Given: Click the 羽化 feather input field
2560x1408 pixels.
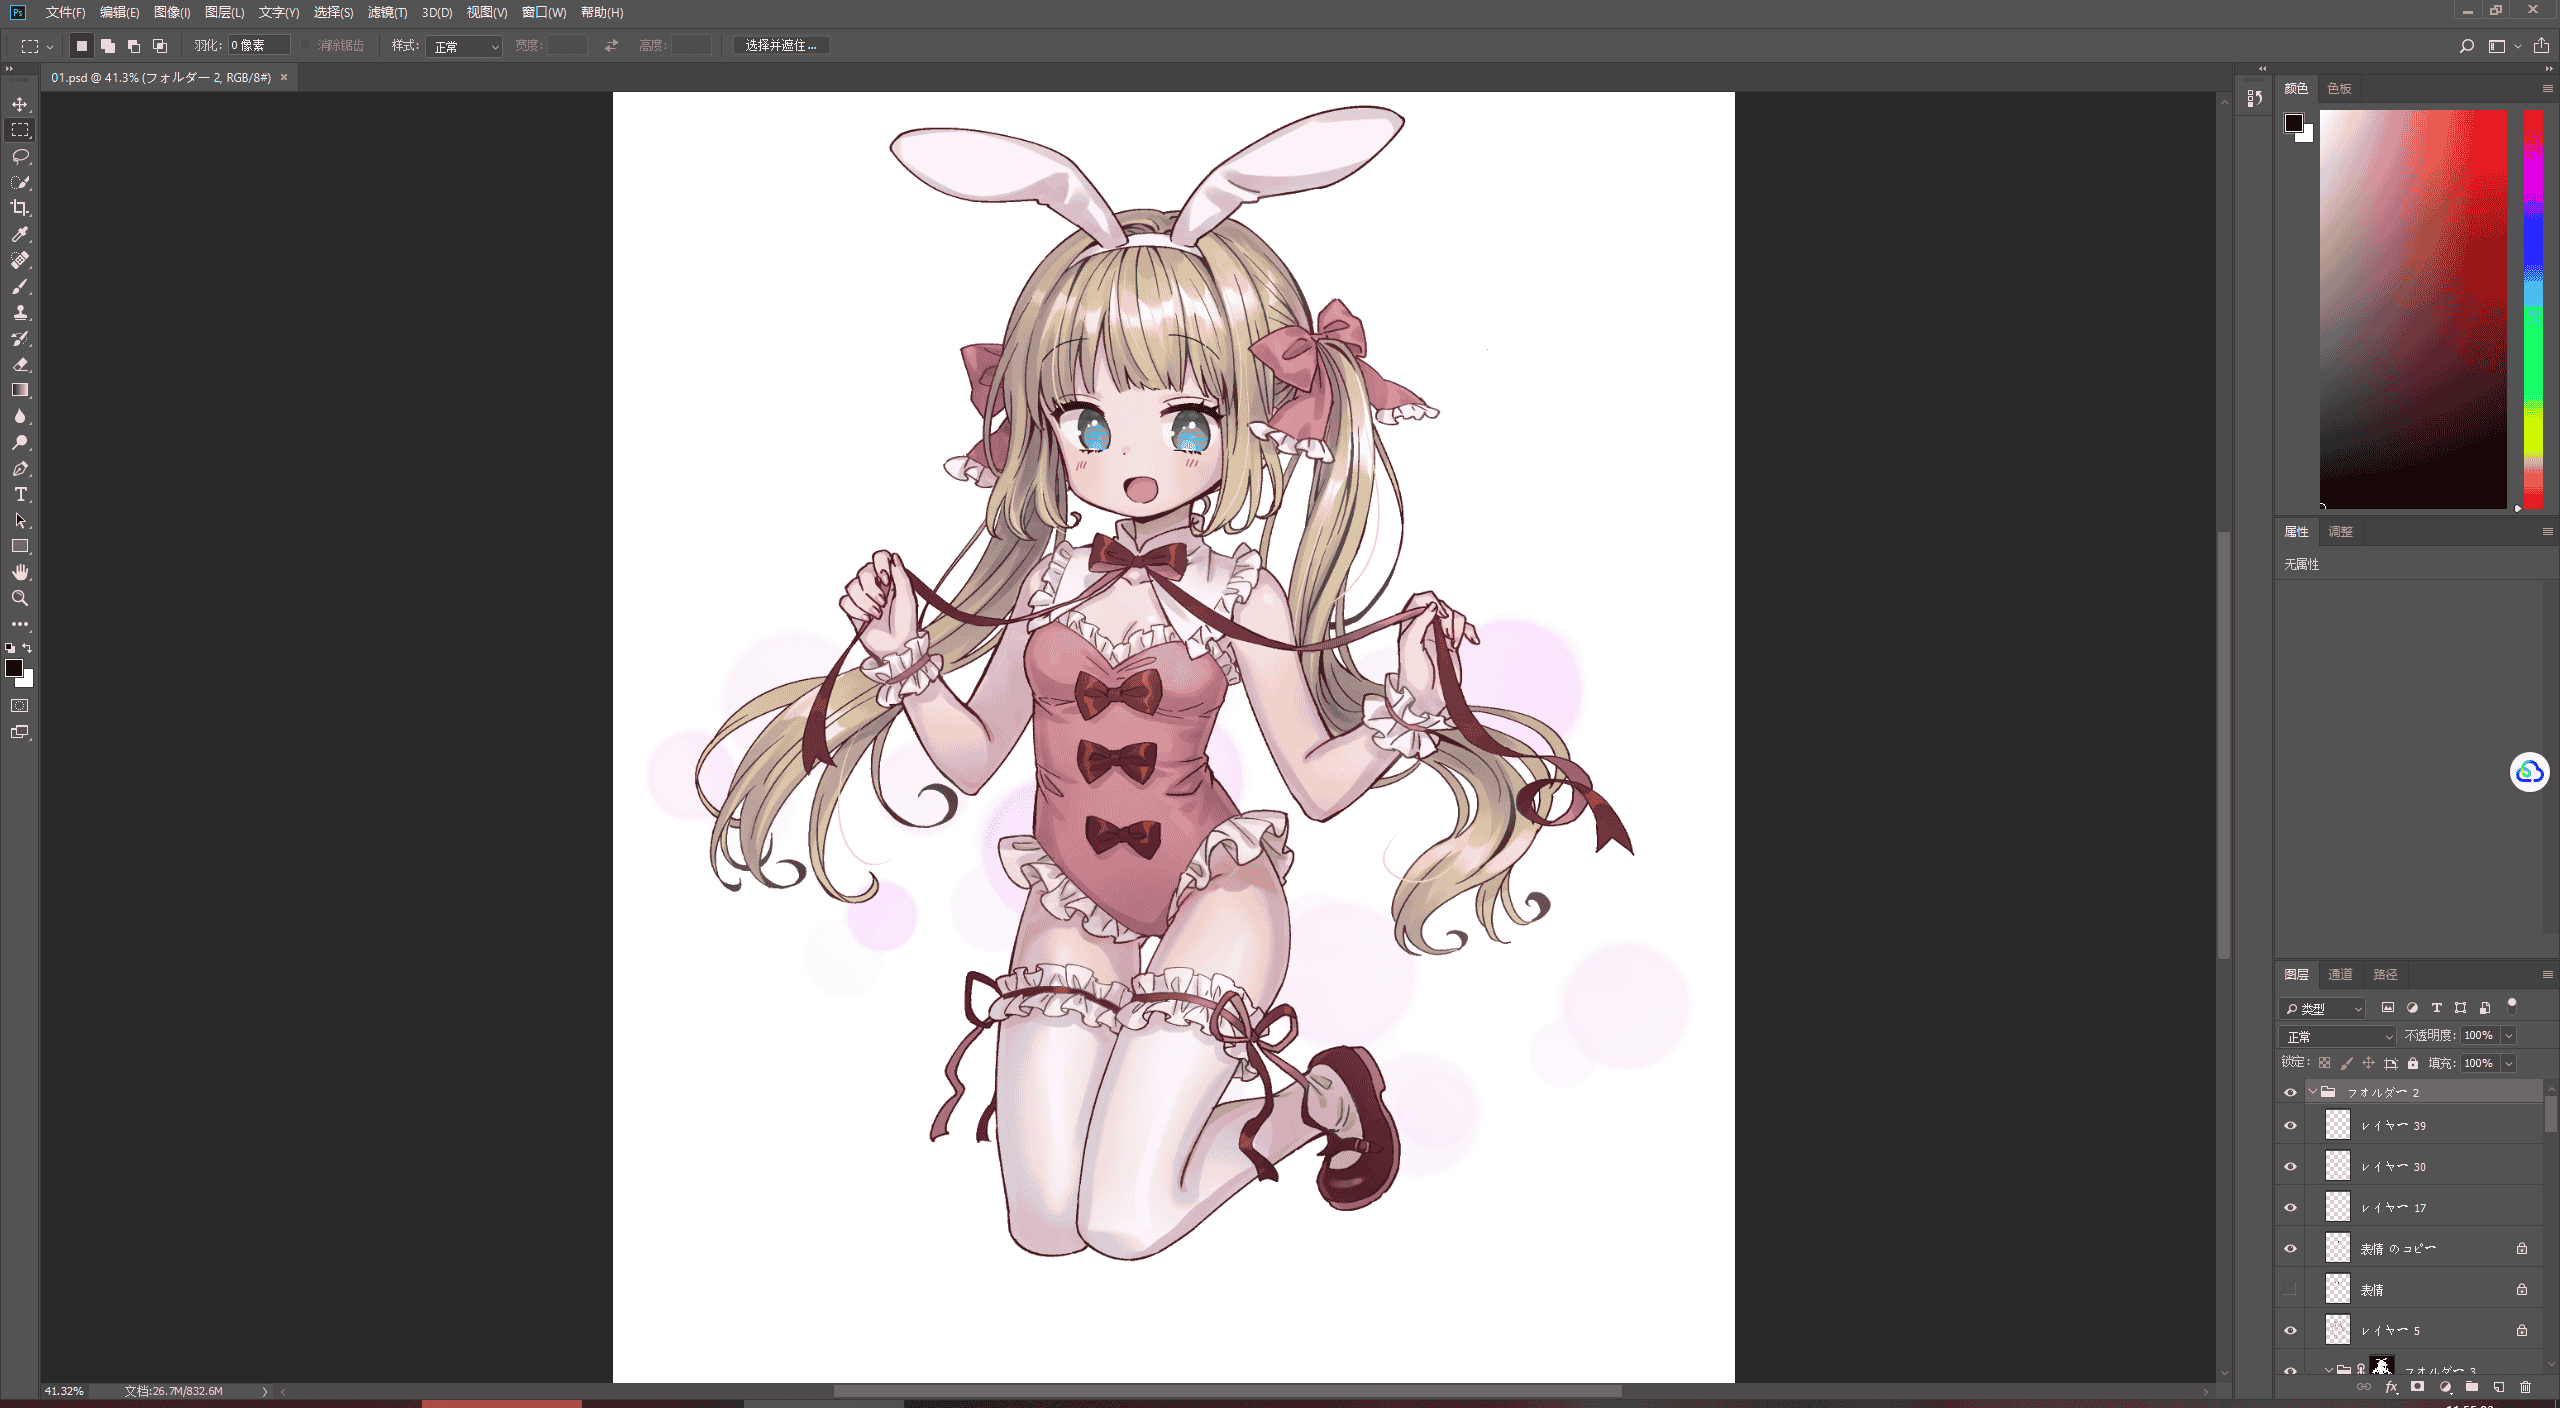Looking at the screenshot, I should 259,46.
